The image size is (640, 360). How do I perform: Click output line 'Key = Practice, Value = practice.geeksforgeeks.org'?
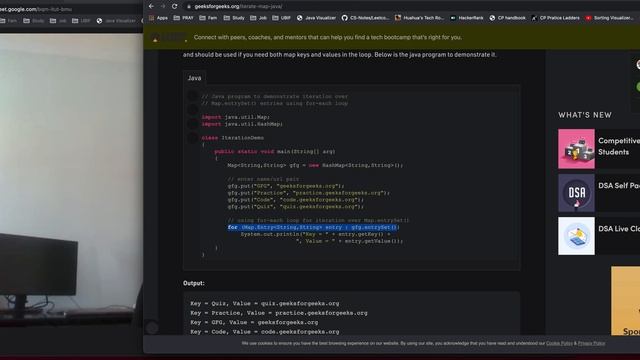click(x=279, y=313)
